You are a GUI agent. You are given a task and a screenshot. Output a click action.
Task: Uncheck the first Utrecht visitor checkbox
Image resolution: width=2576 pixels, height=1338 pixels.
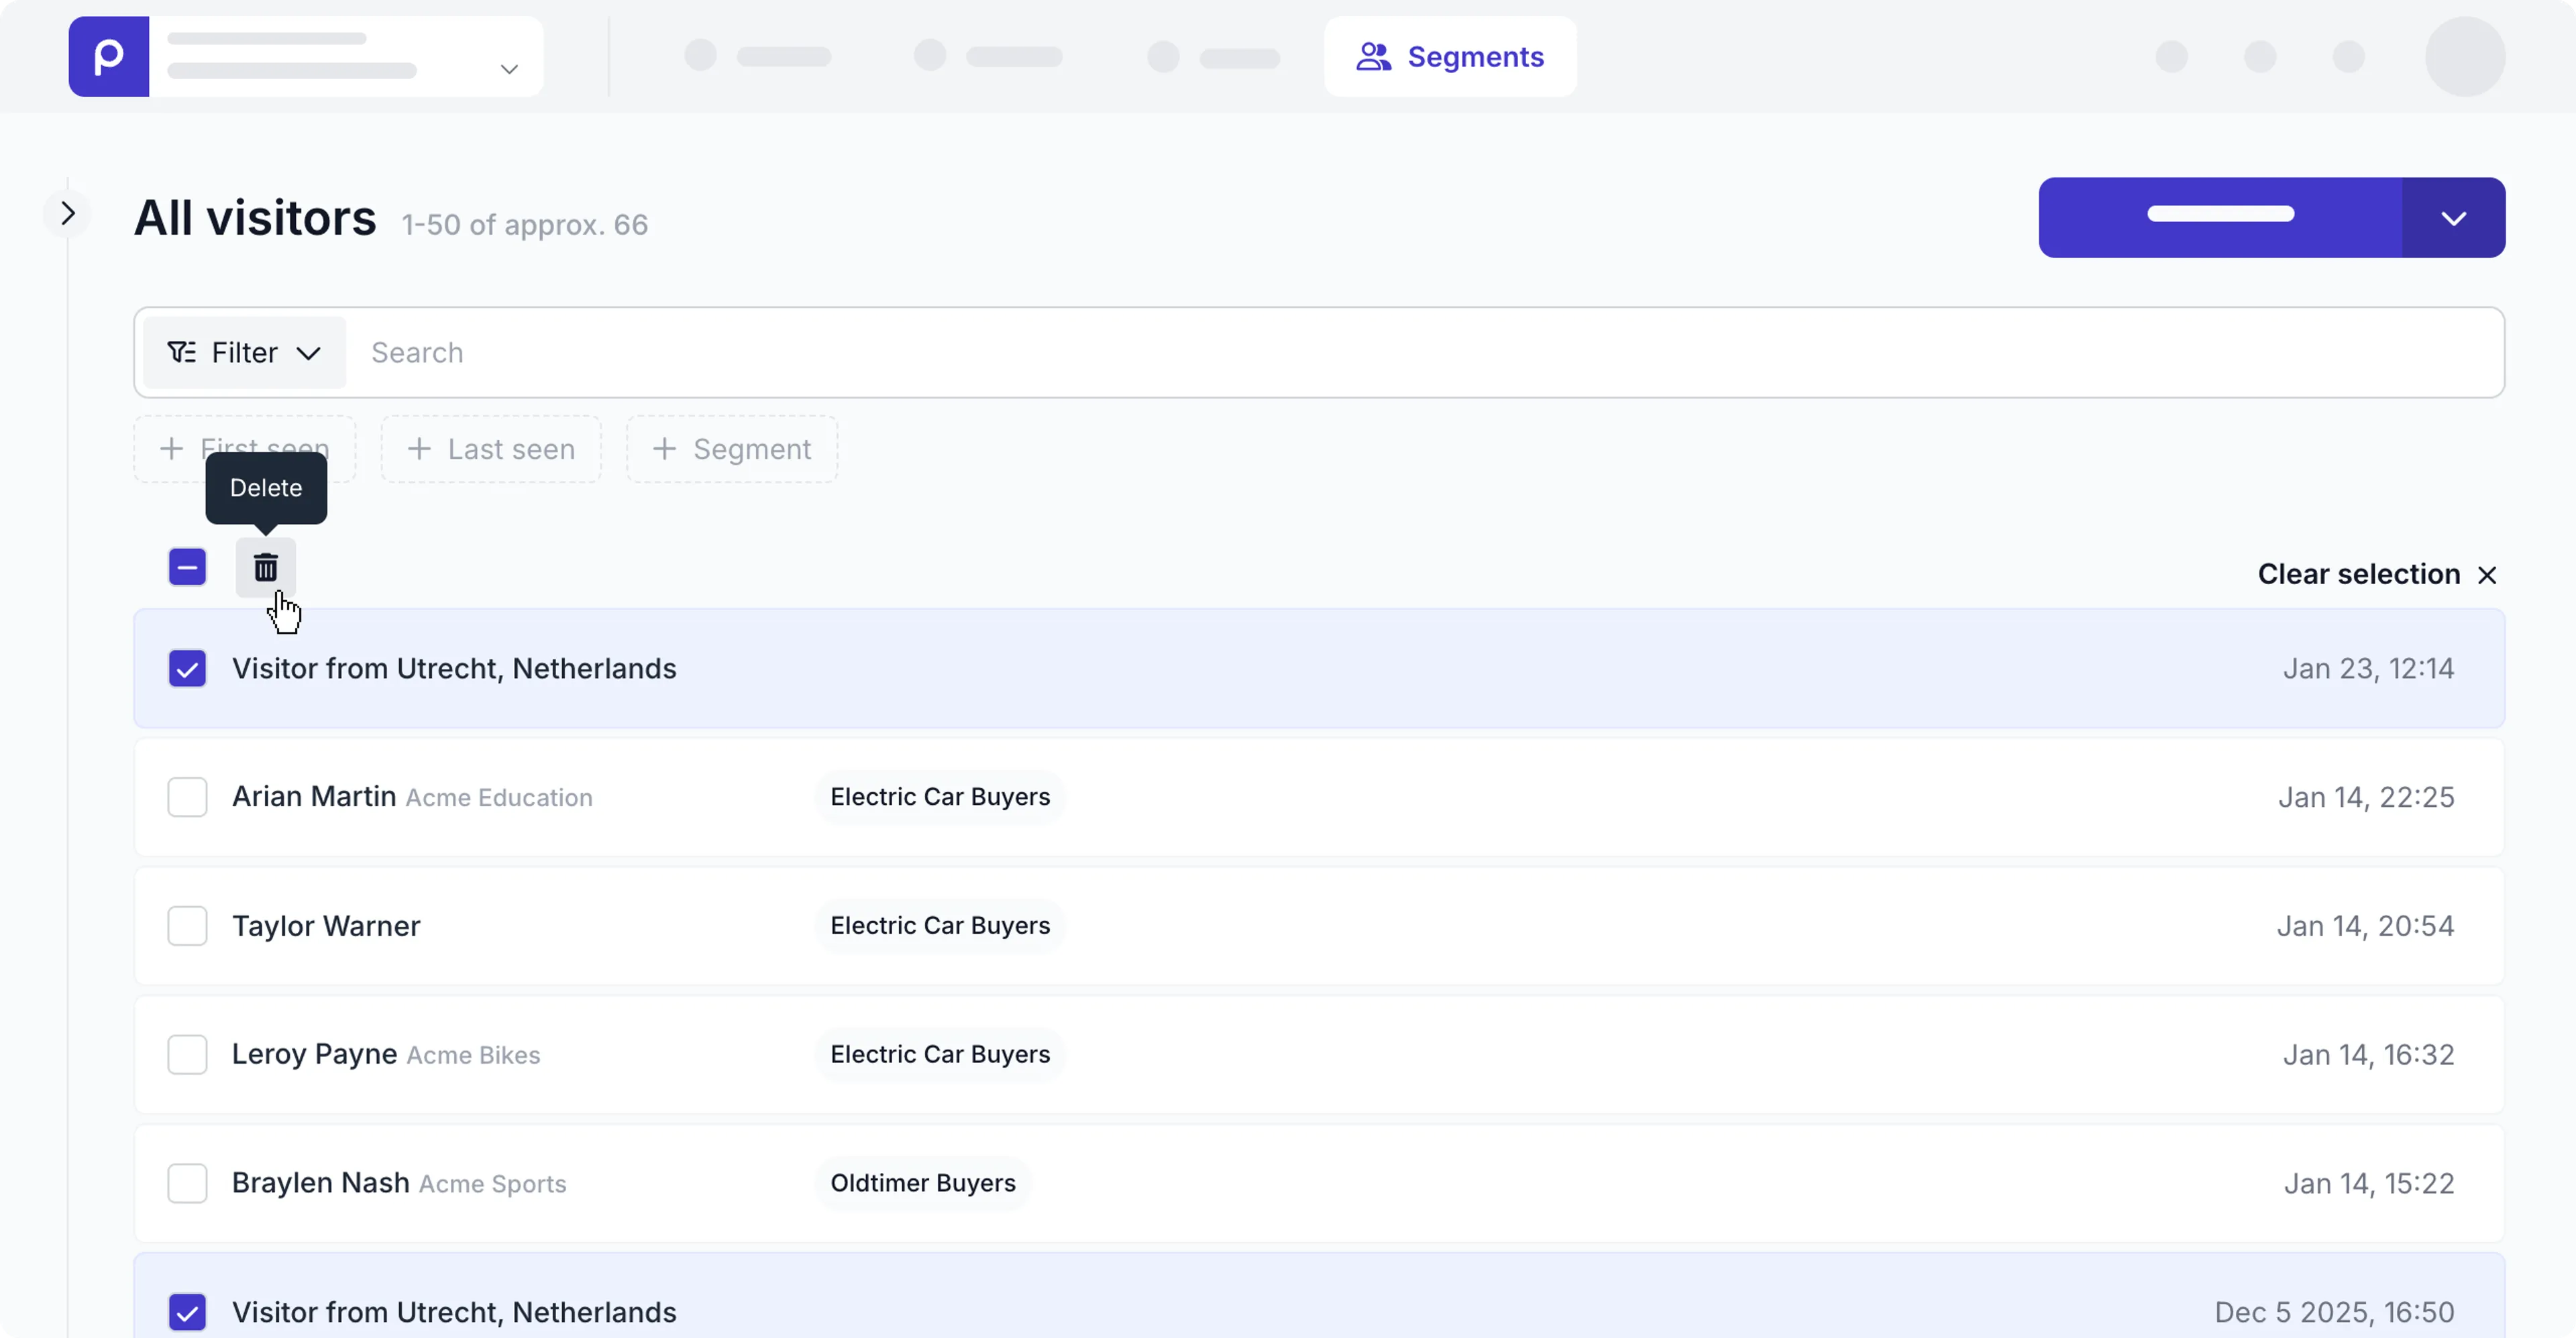click(187, 668)
